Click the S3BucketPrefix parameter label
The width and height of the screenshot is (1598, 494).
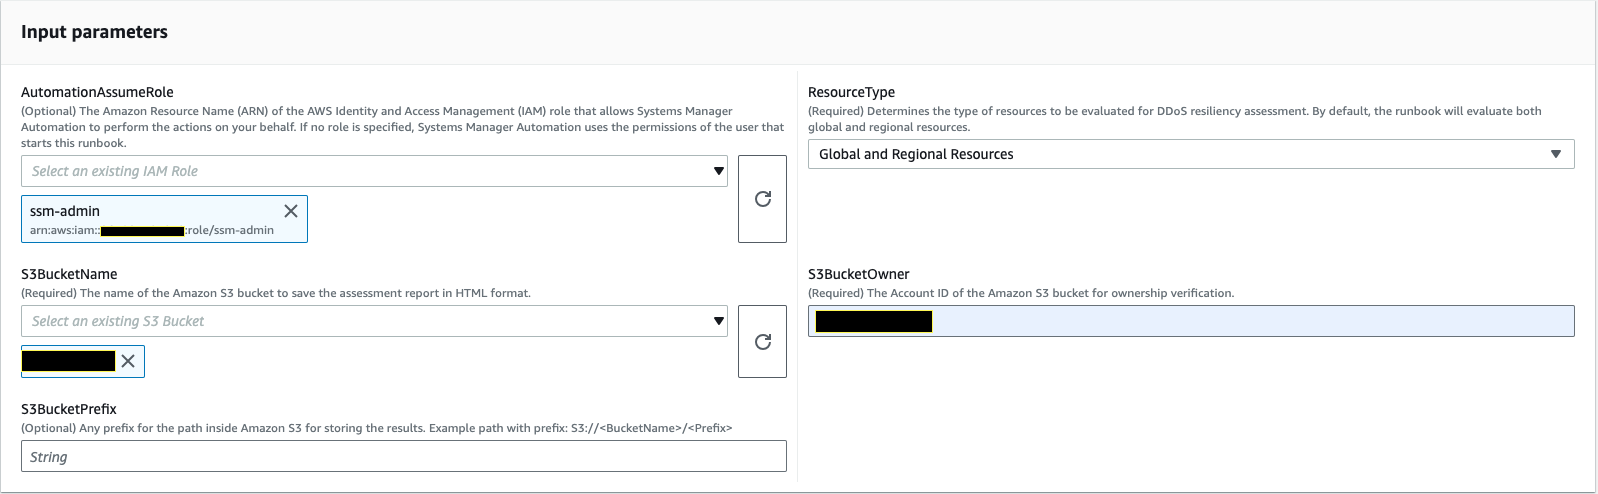[69, 409]
